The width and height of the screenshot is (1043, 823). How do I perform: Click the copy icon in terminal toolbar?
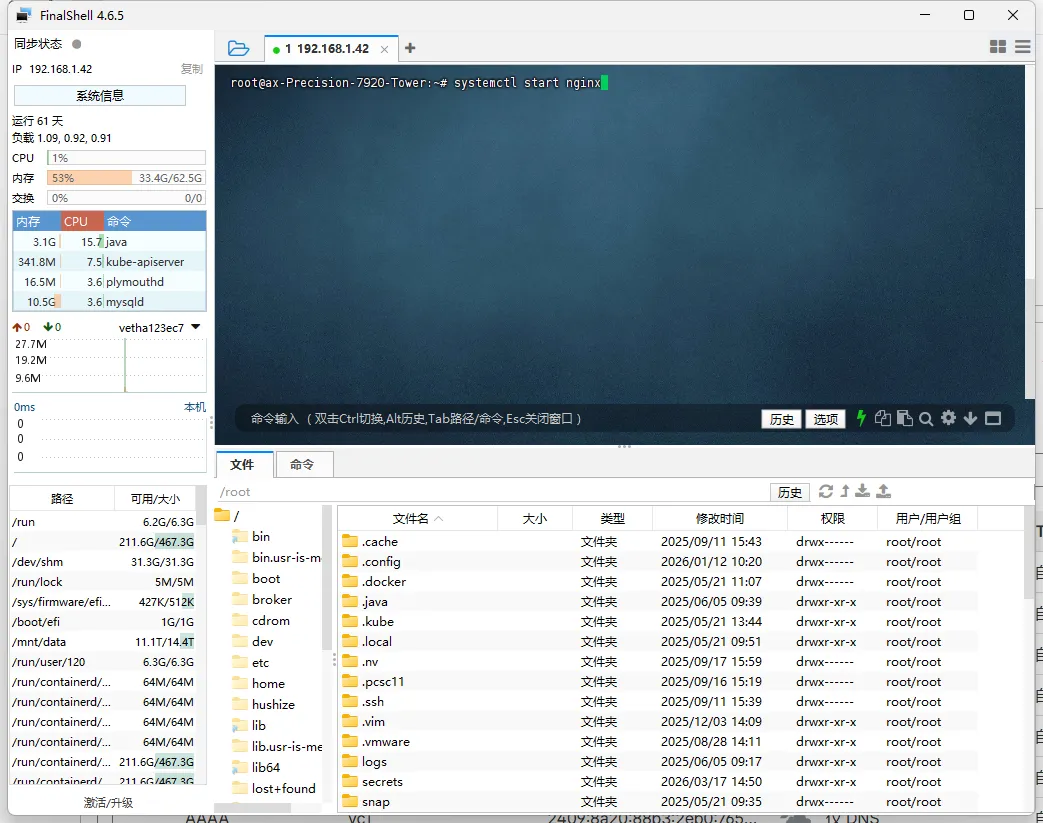[x=883, y=418]
